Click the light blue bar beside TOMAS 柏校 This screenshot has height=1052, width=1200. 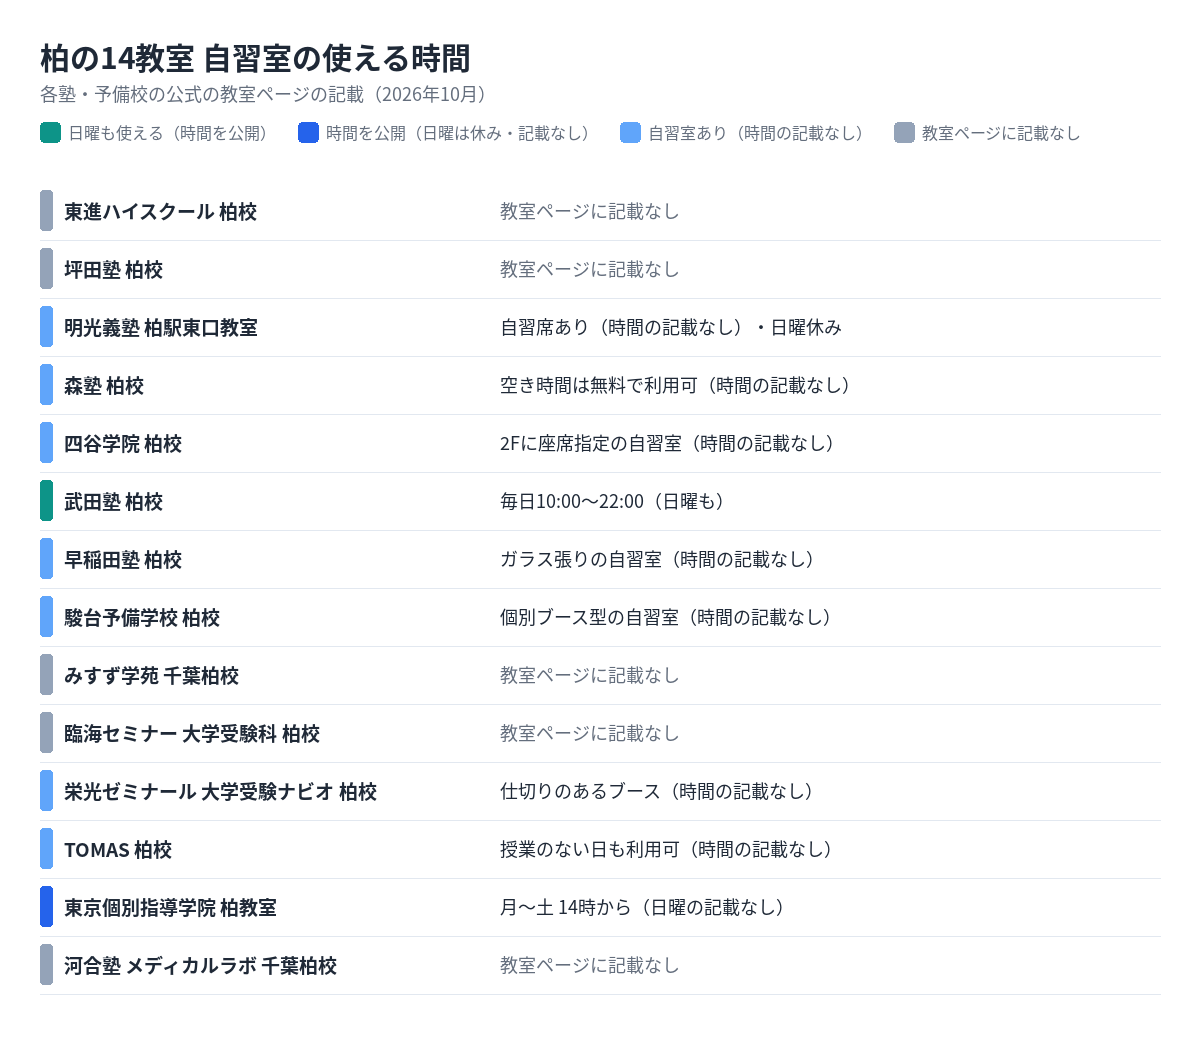(x=46, y=849)
